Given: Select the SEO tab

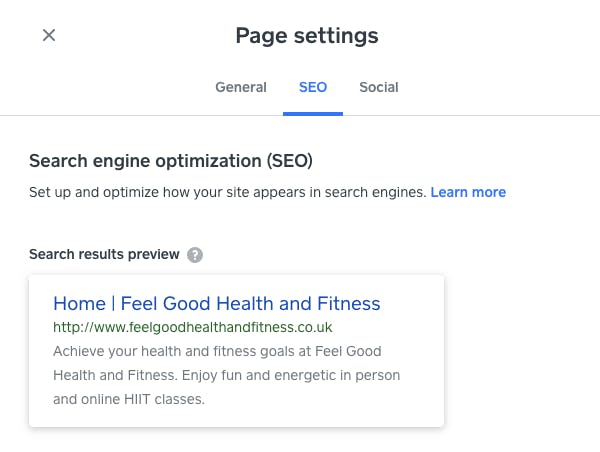Looking at the screenshot, I should (313, 87).
